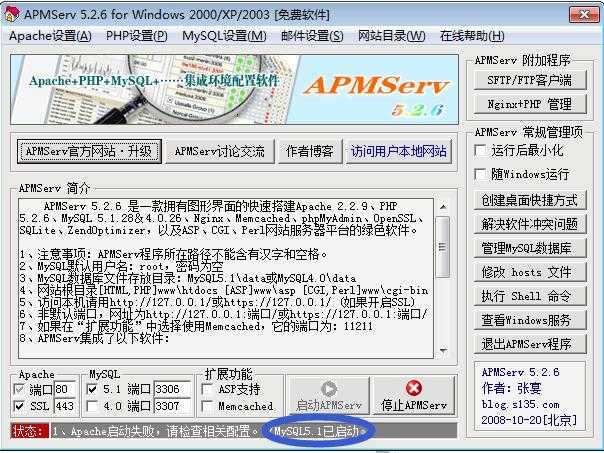
Task: Open the Apache设置(A) menu
Action: pyautogui.click(x=50, y=36)
